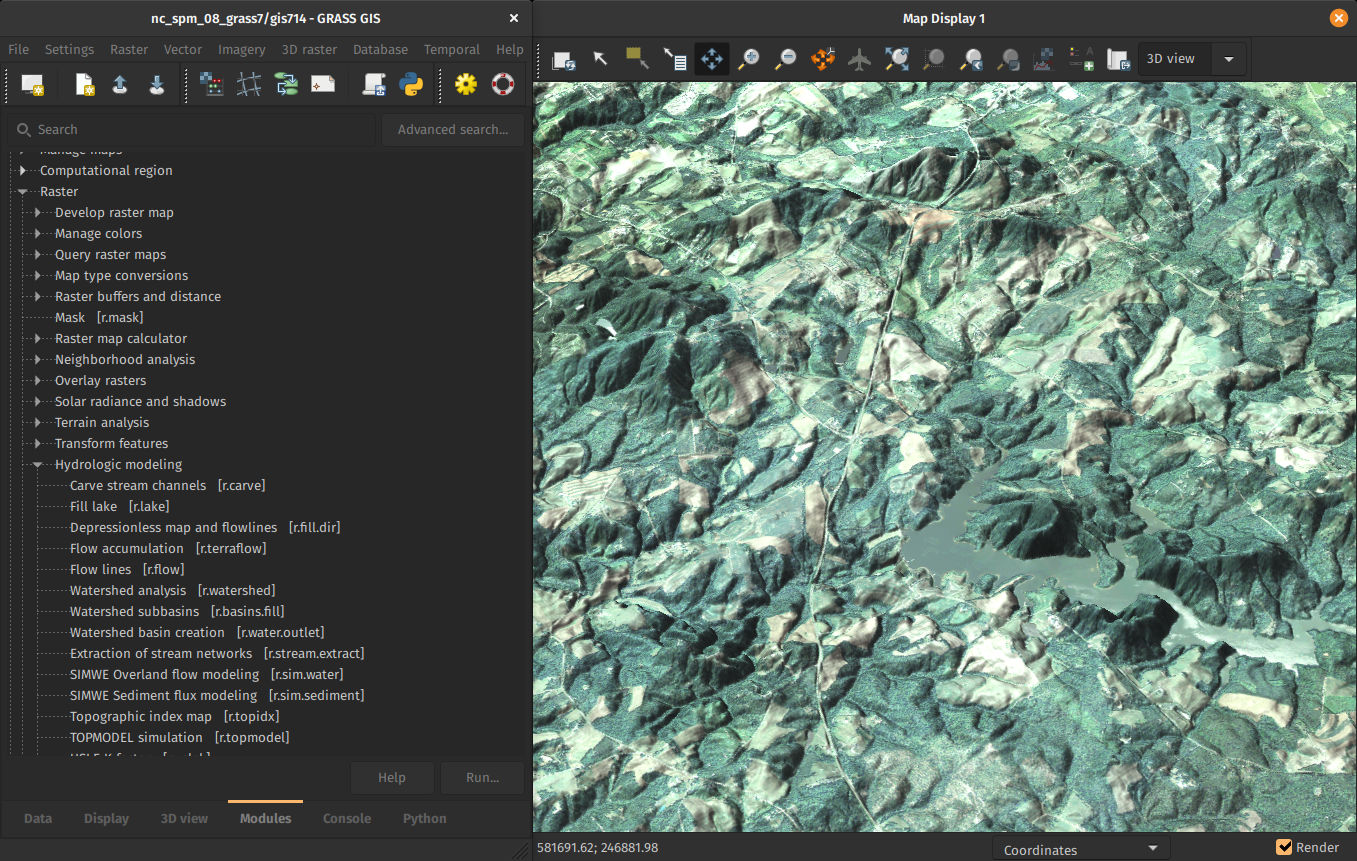This screenshot has width=1357, height=861.
Task: Expand Map type conversions node
Action: pos(37,275)
